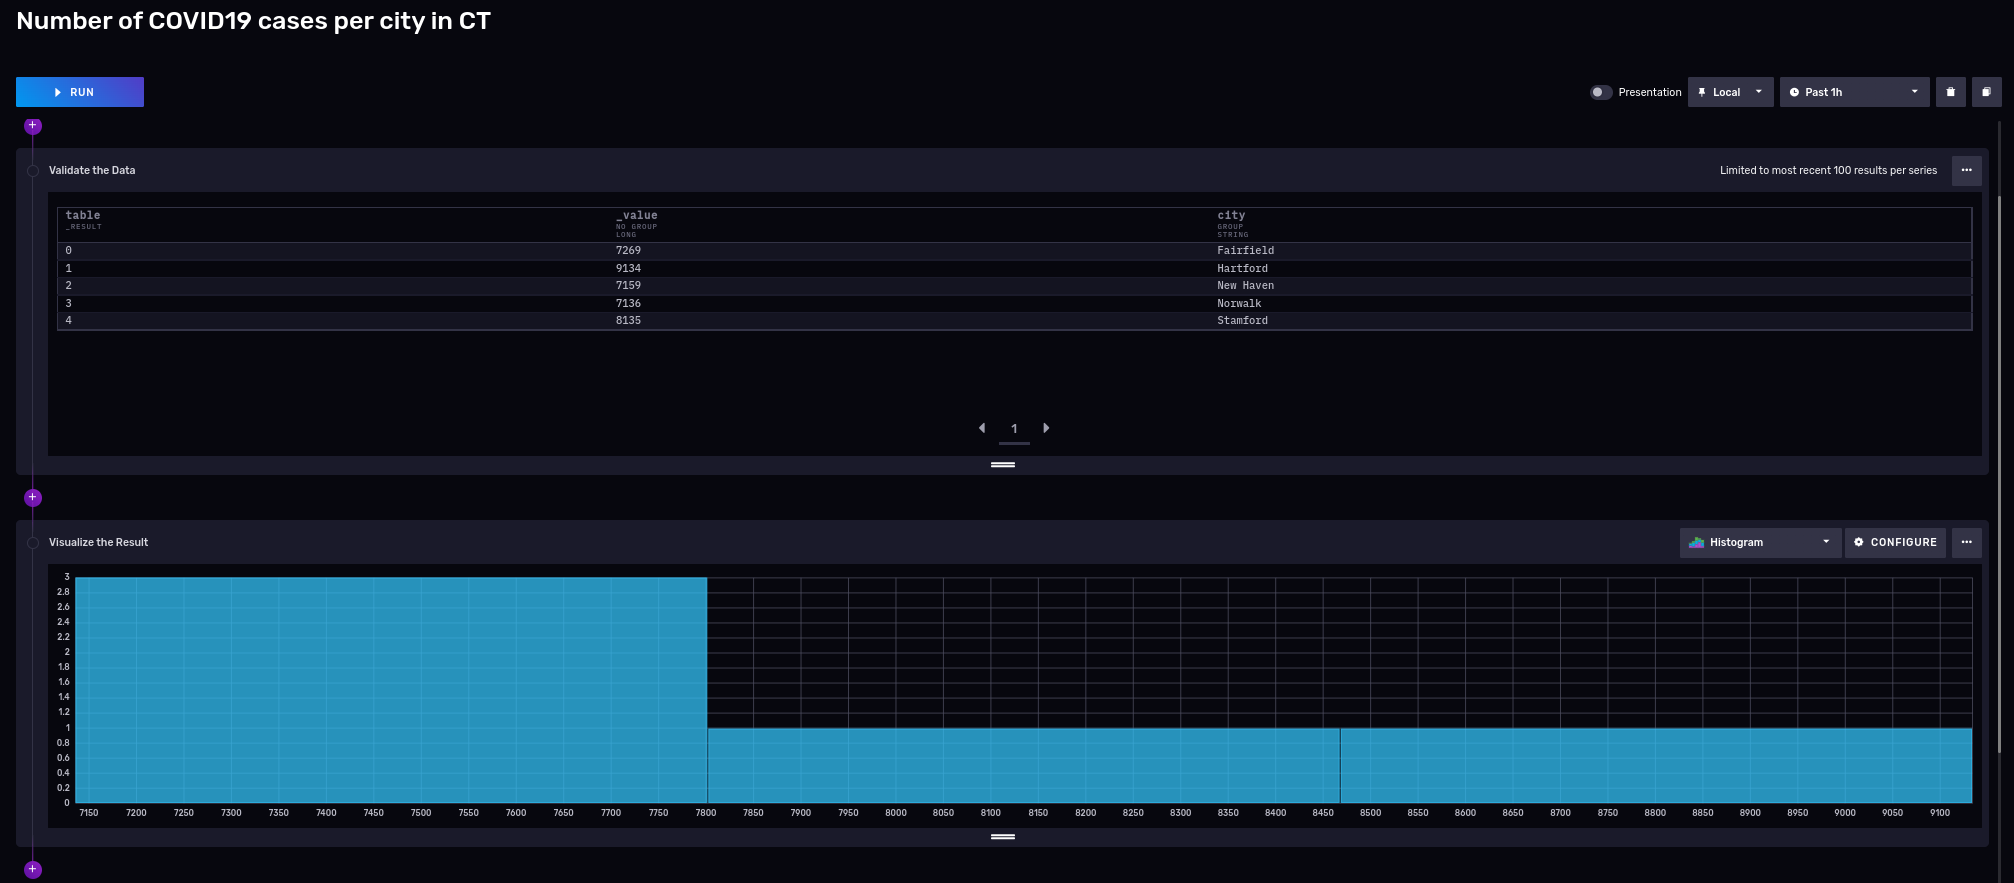This screenshot has height=883, width=2014.
Task: Expand the Past 1h time range dropdown
Action: pos(1854,92)
